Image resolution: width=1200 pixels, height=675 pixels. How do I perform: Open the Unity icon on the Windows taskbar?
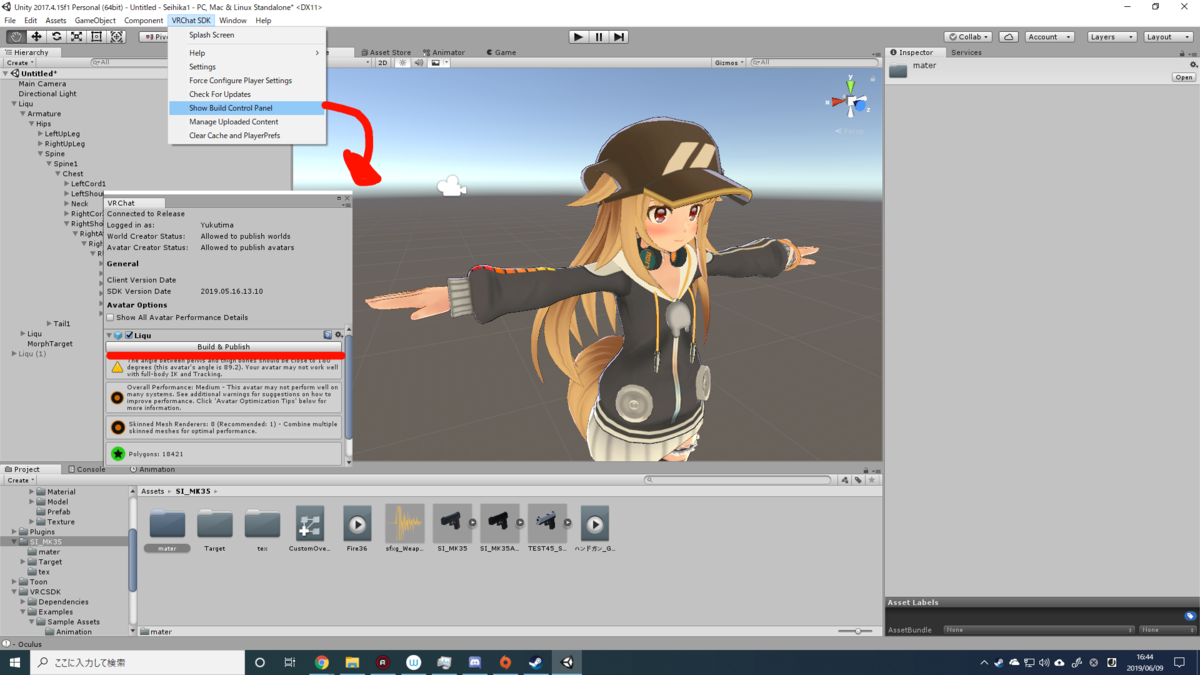[x=567, y=662]
